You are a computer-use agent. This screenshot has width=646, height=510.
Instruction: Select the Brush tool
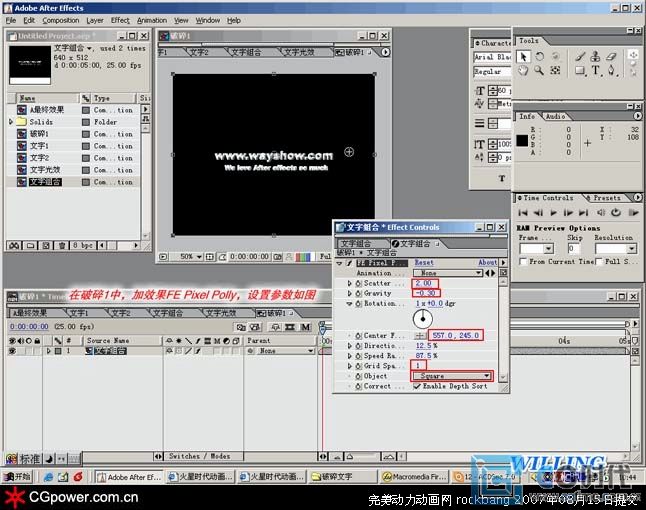580,57
